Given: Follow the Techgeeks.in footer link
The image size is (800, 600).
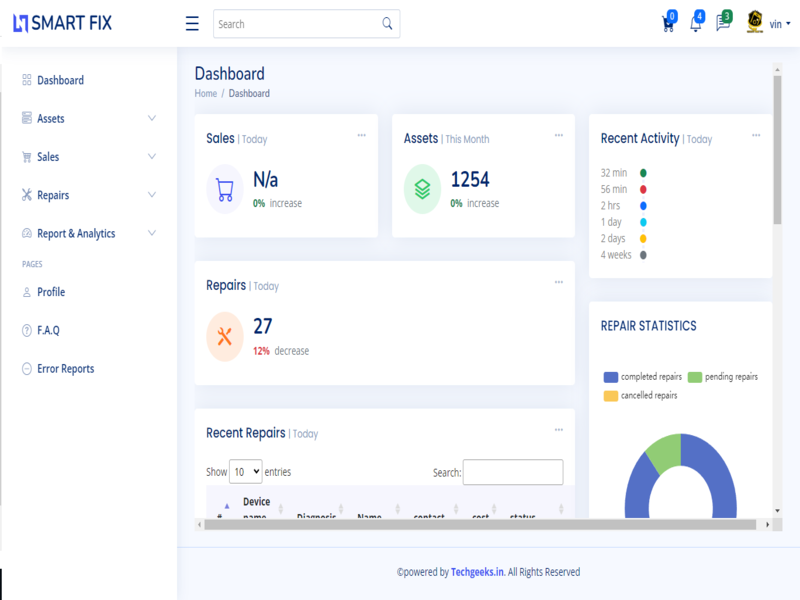Looking at the screenshot, I should click(x=476, y=572).
